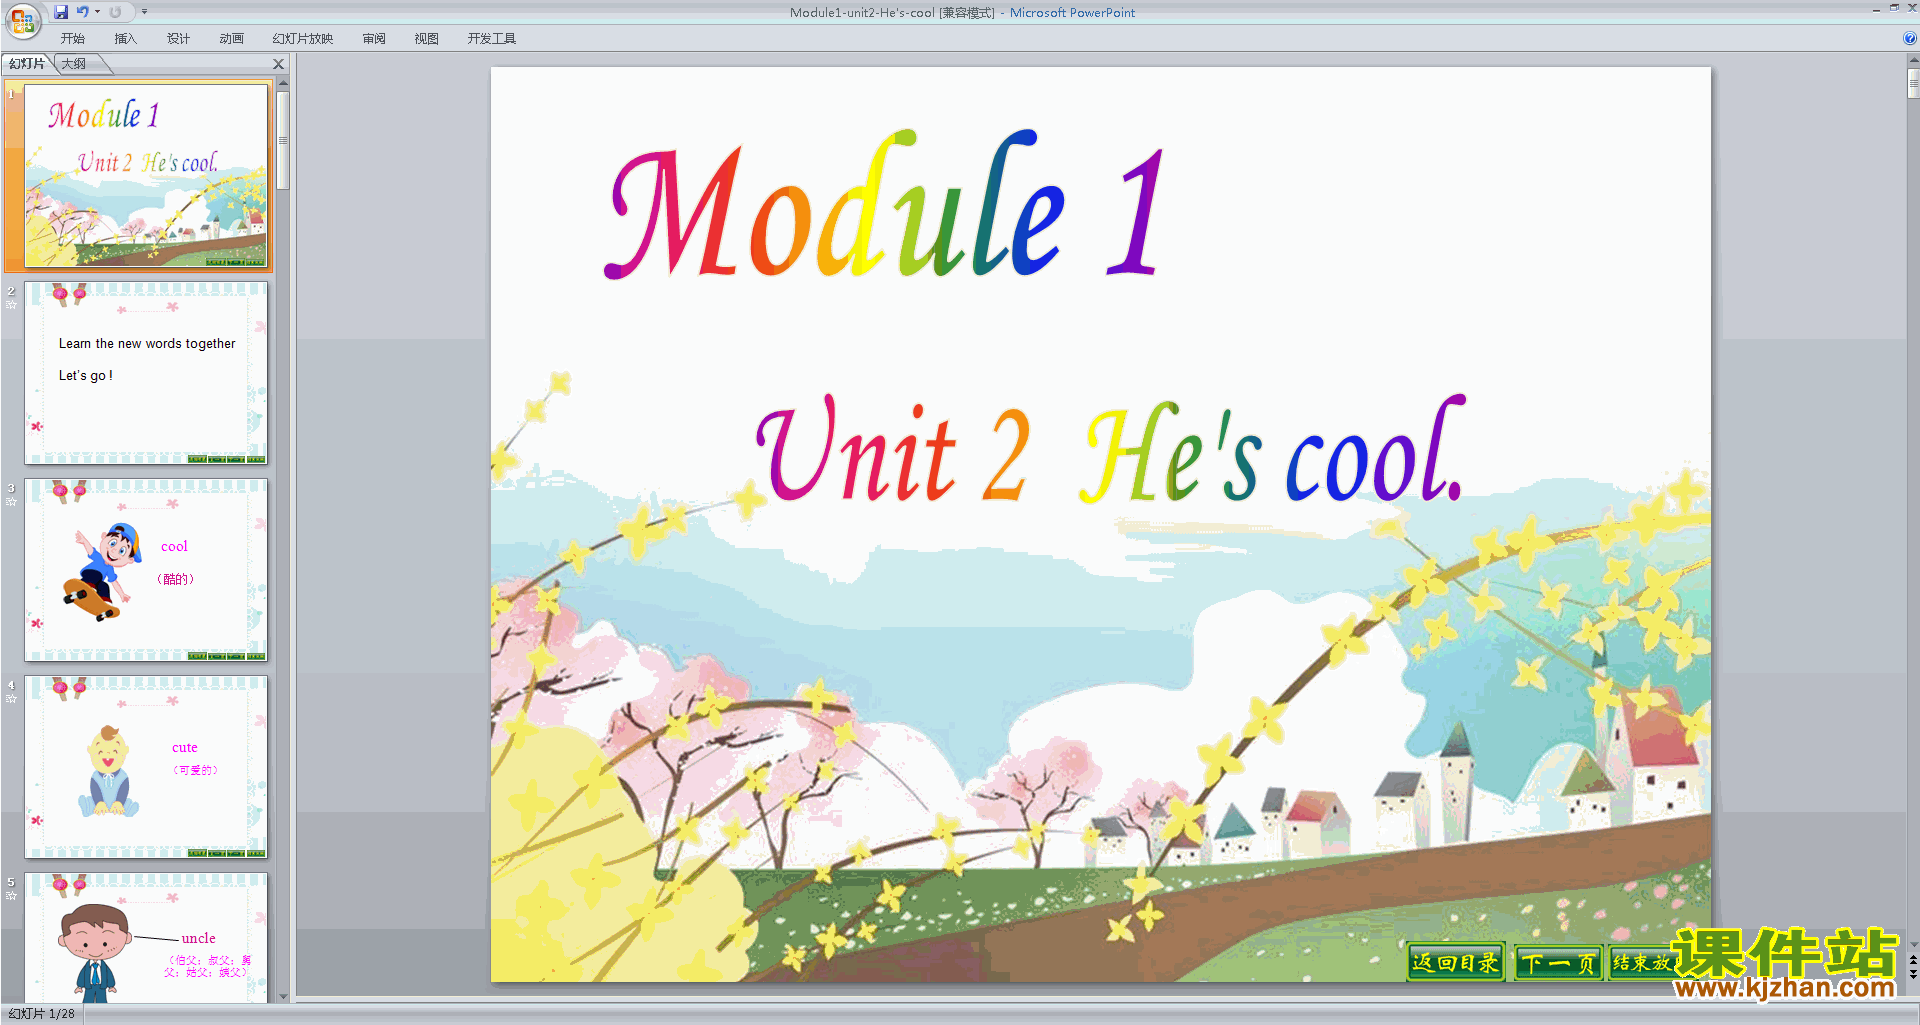
Task: Click main editor scrollbar down arrow
Action: tap(1913, 944)
